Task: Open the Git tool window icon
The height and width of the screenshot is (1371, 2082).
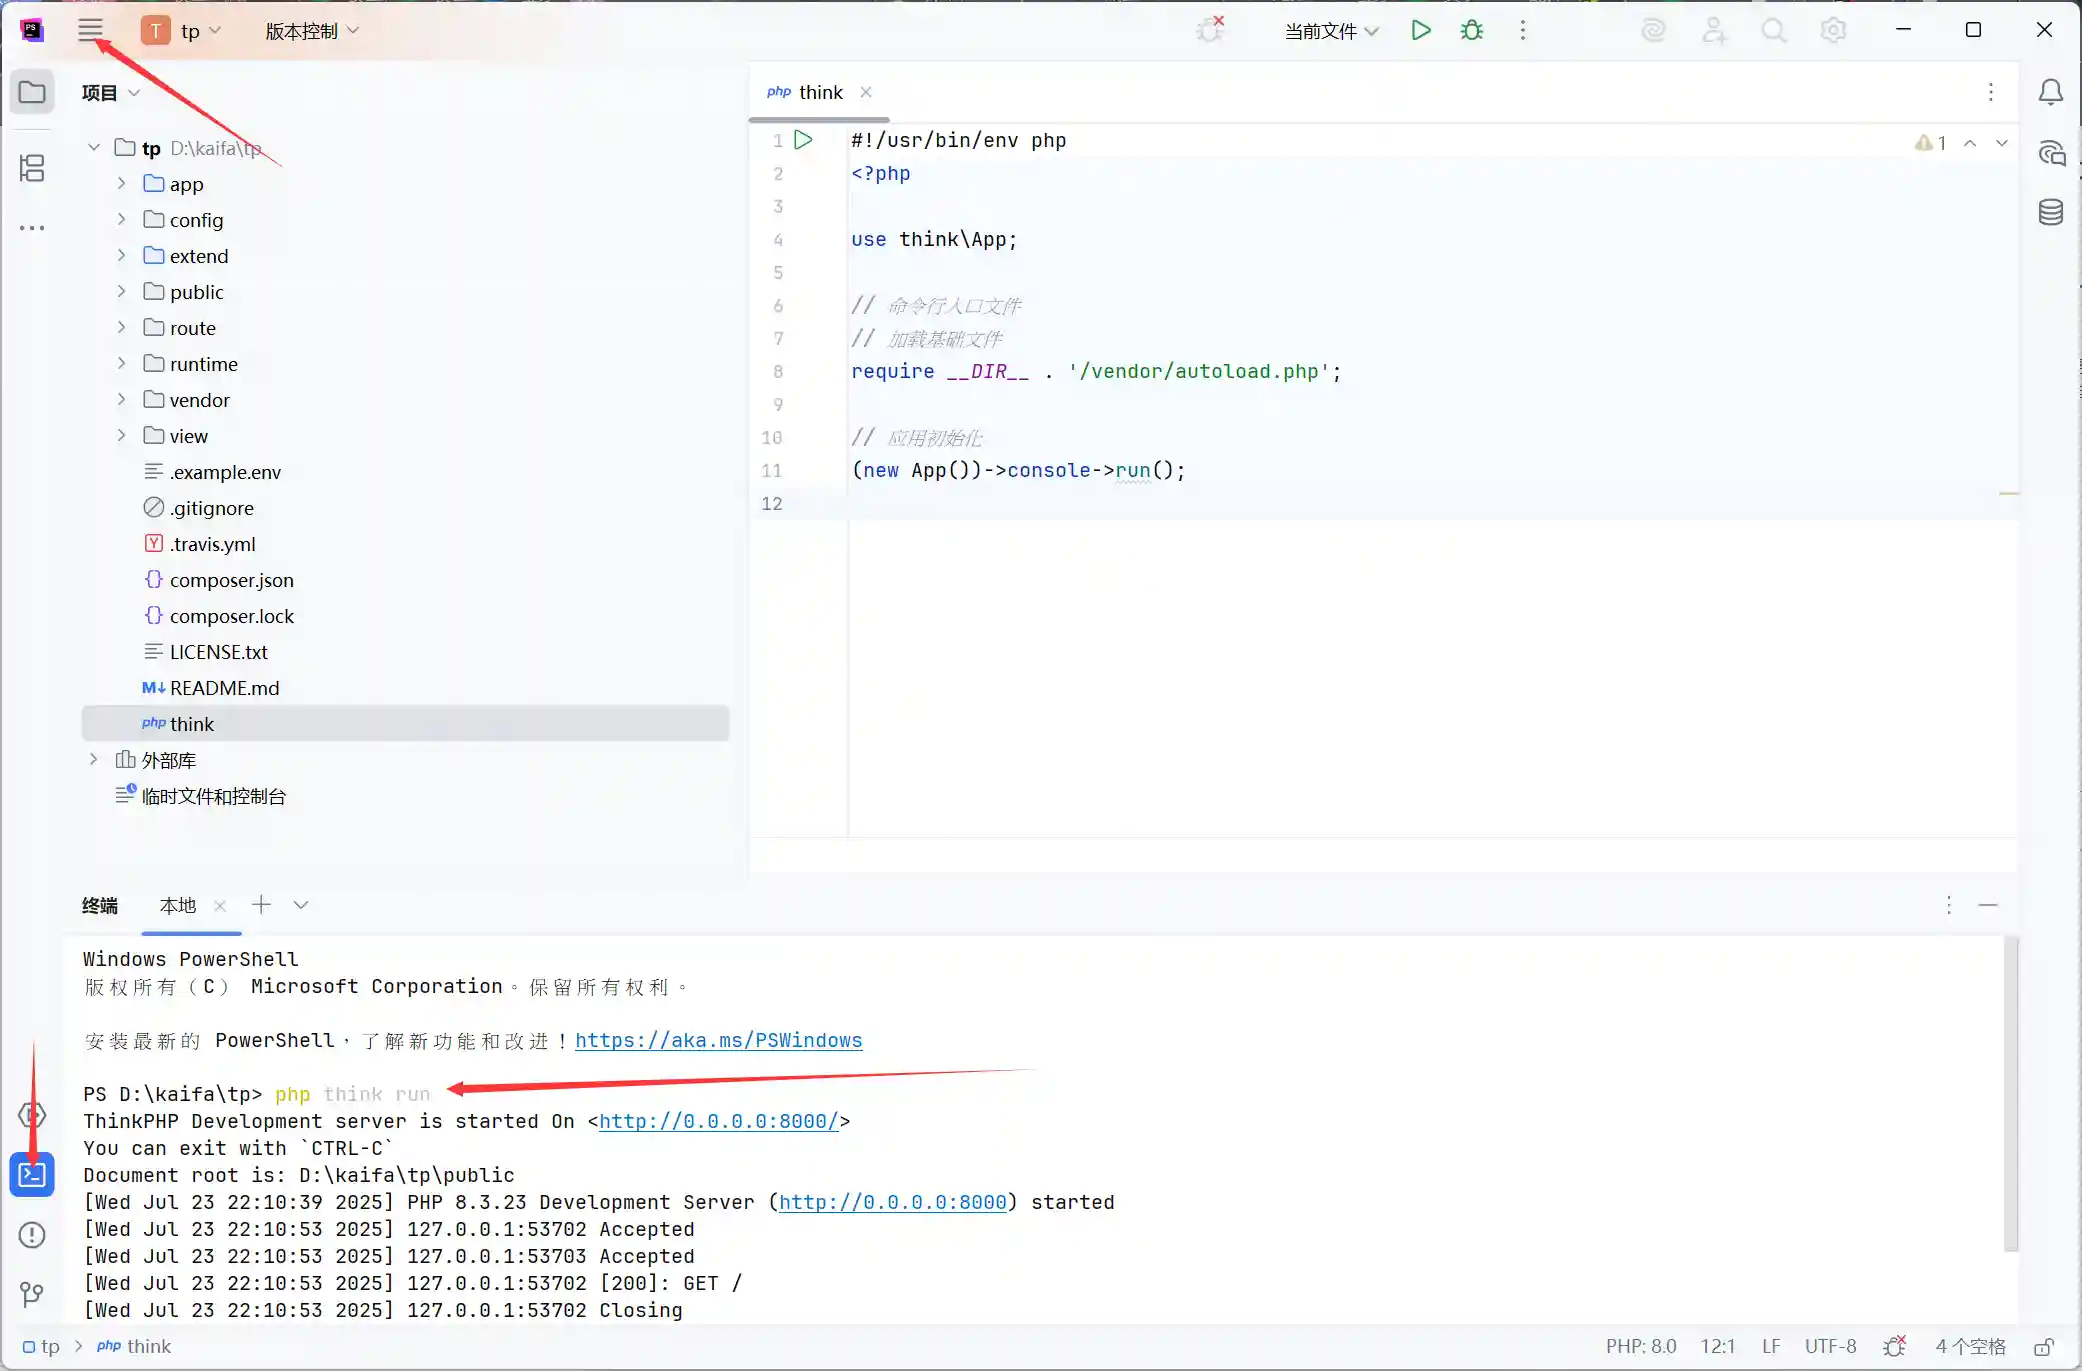Action: point(32,1295)
